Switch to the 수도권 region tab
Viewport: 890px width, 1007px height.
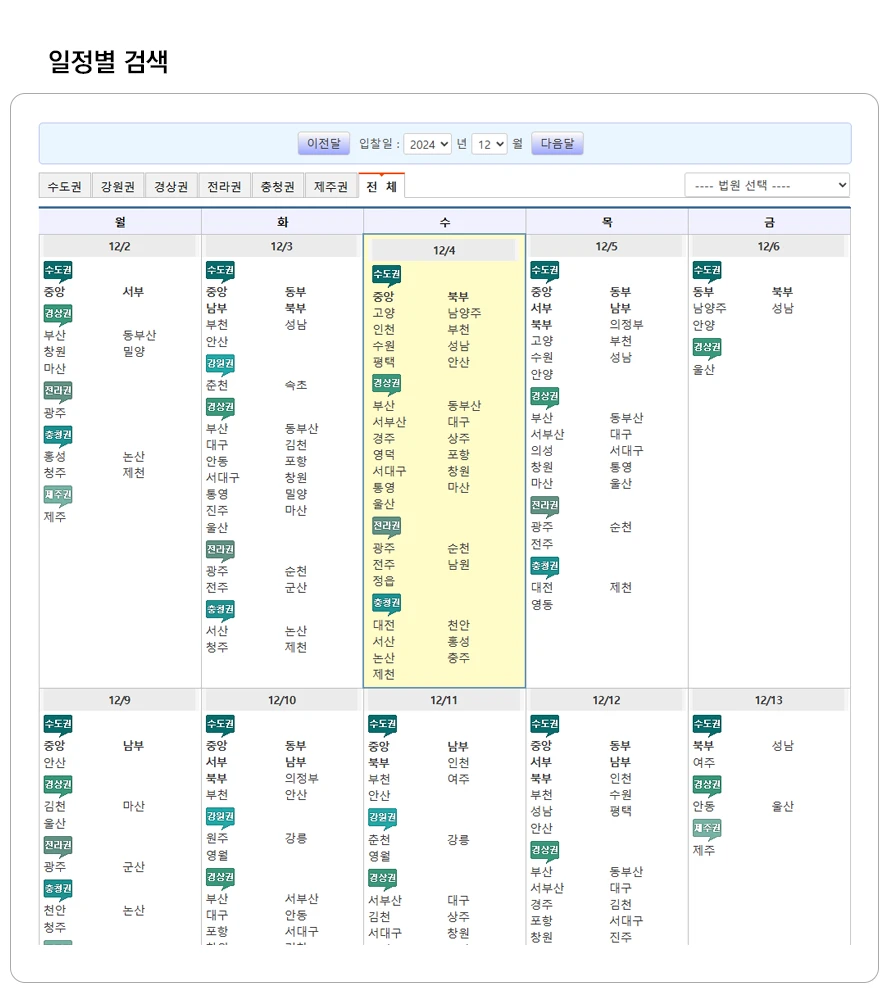[x=65, y=187]
